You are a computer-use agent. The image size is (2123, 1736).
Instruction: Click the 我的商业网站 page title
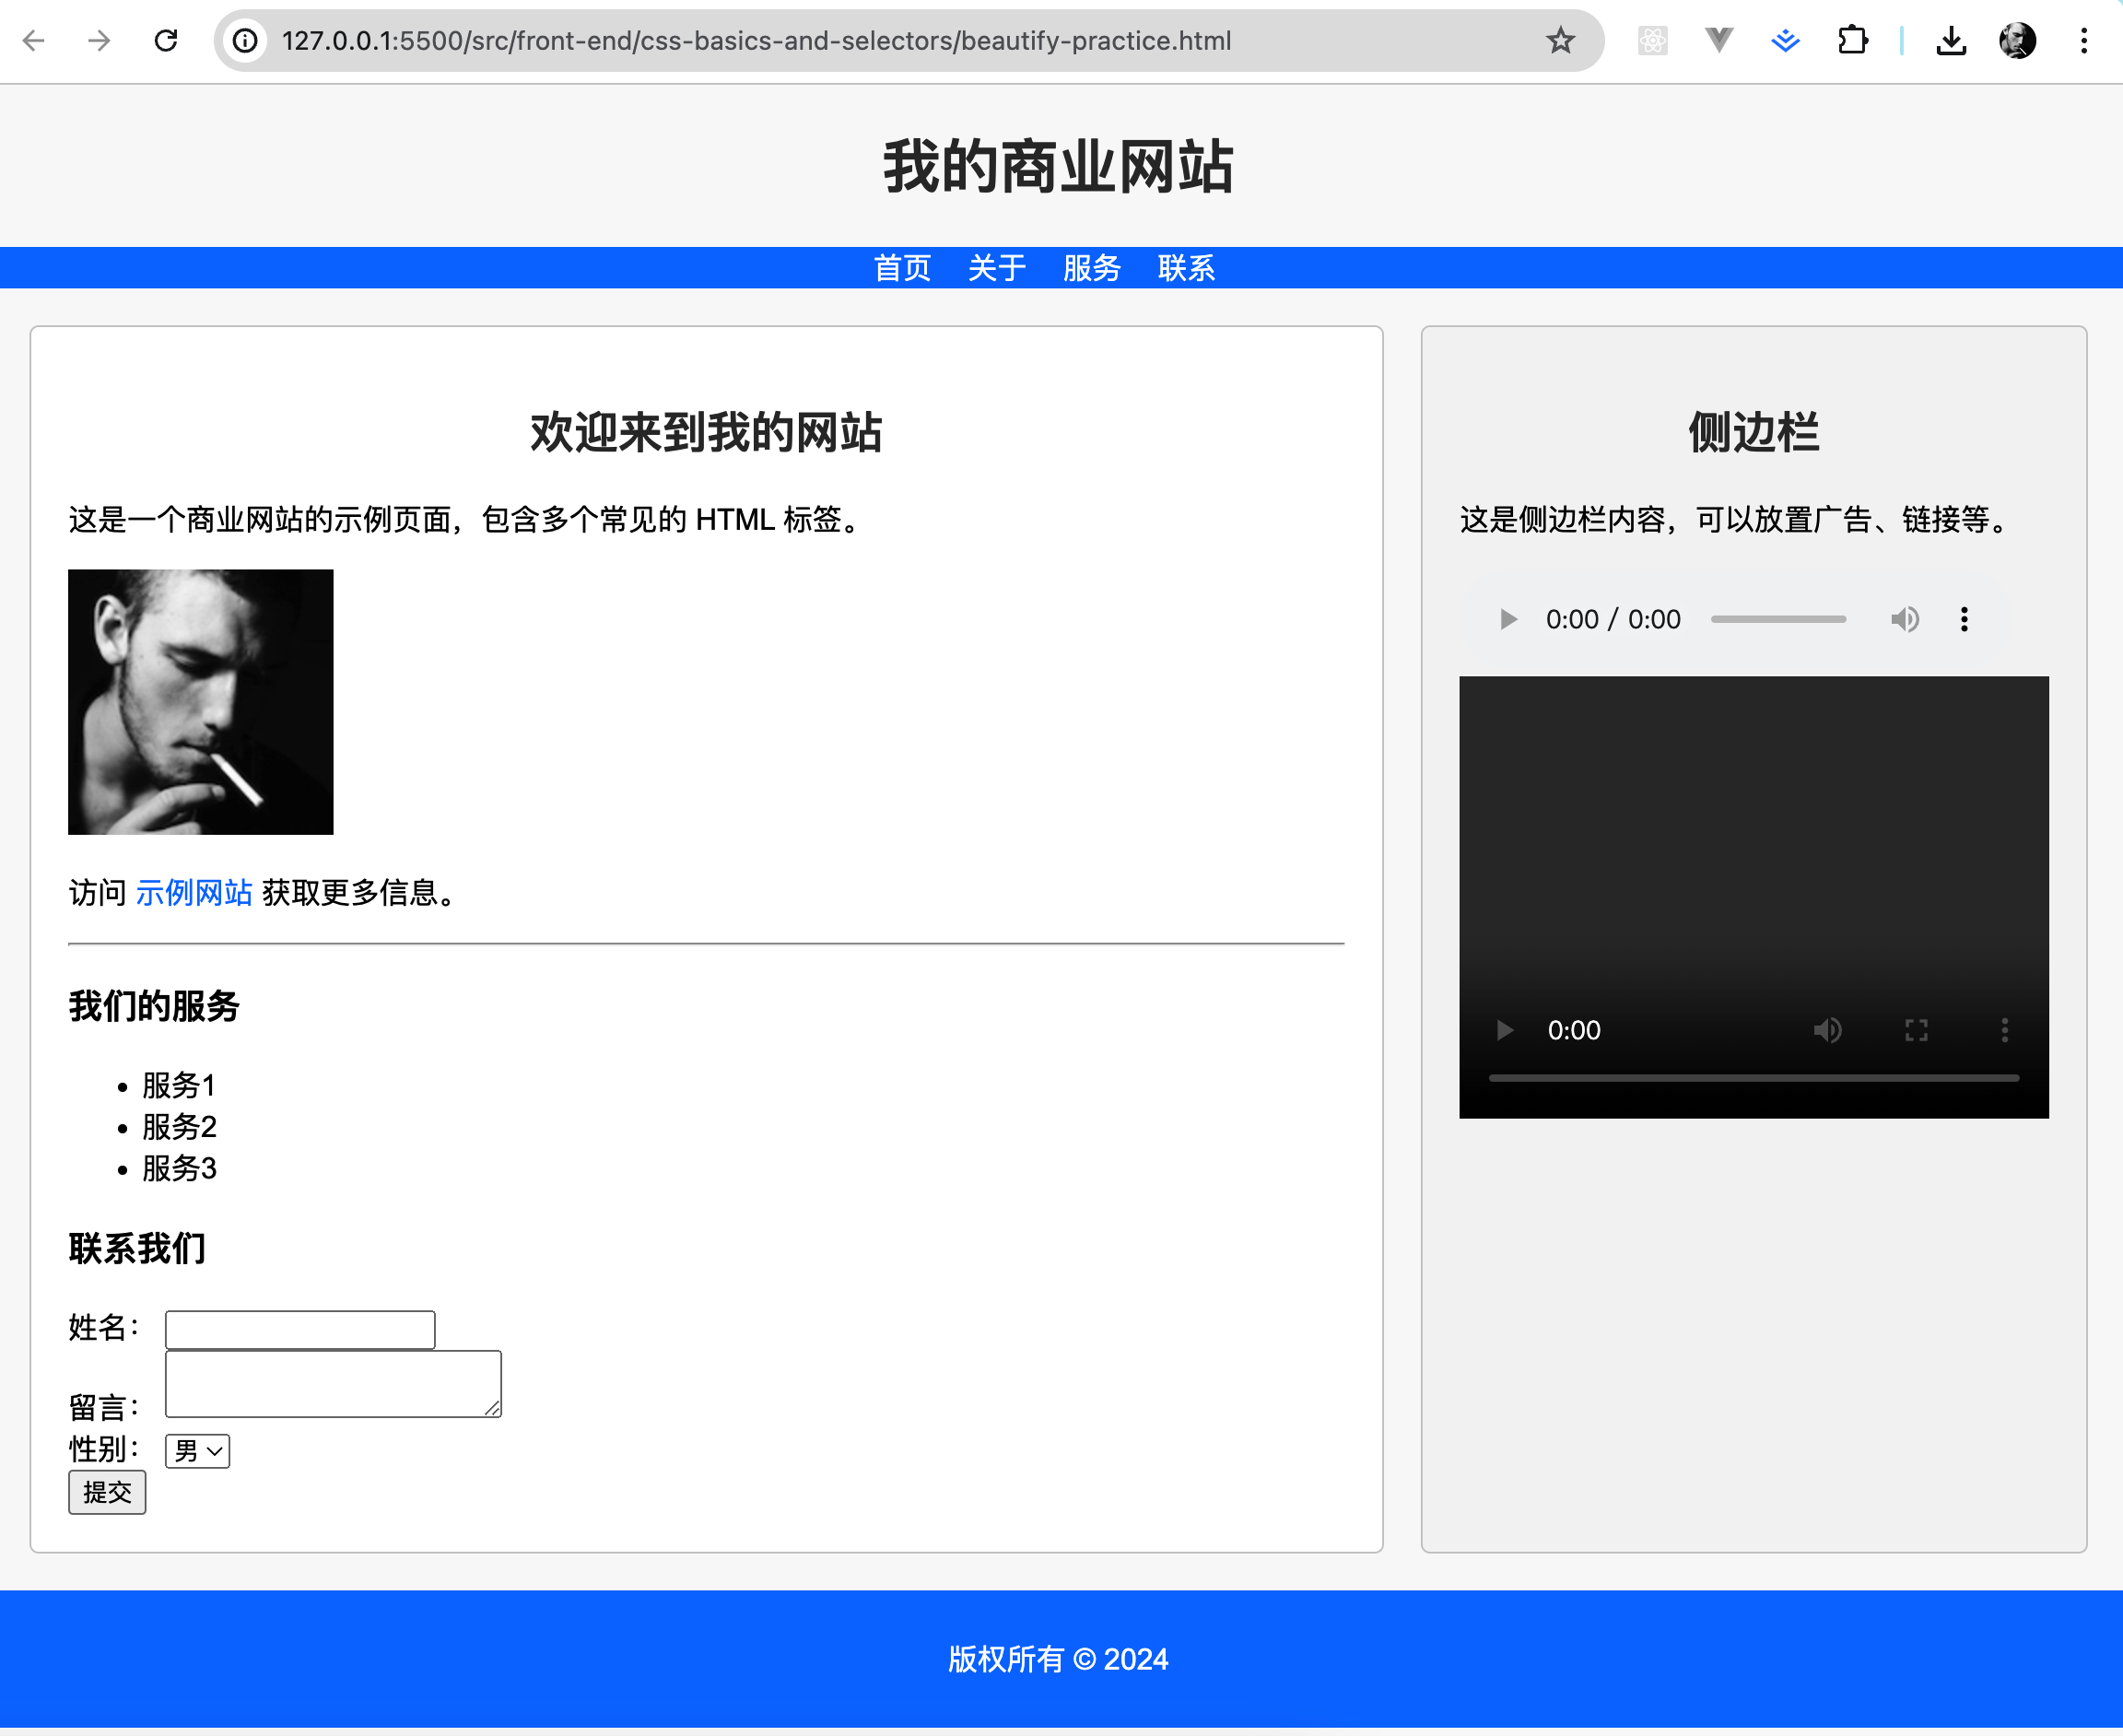coord(1059,166)
